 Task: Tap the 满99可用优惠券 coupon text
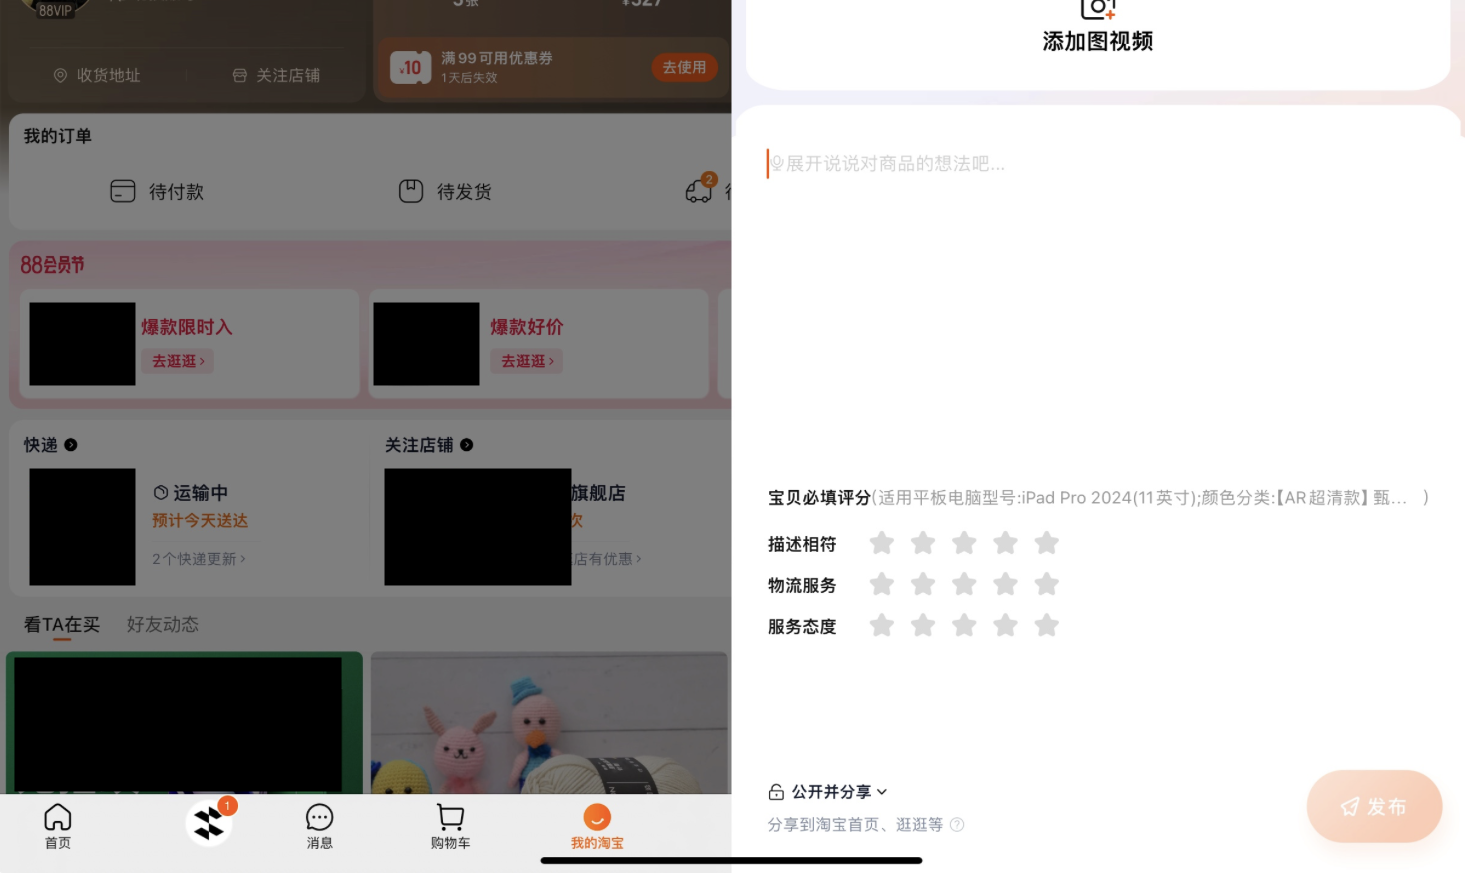(x=497, y=58)
